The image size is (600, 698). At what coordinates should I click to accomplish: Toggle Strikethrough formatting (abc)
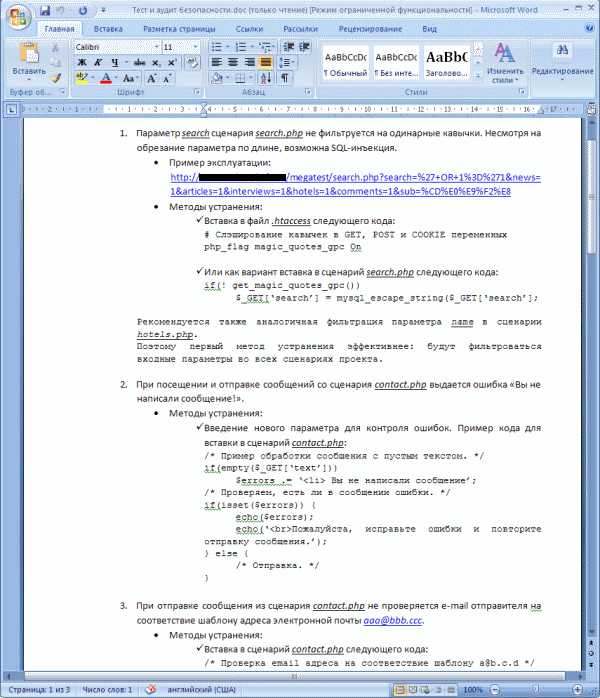[x=139, y=62]
